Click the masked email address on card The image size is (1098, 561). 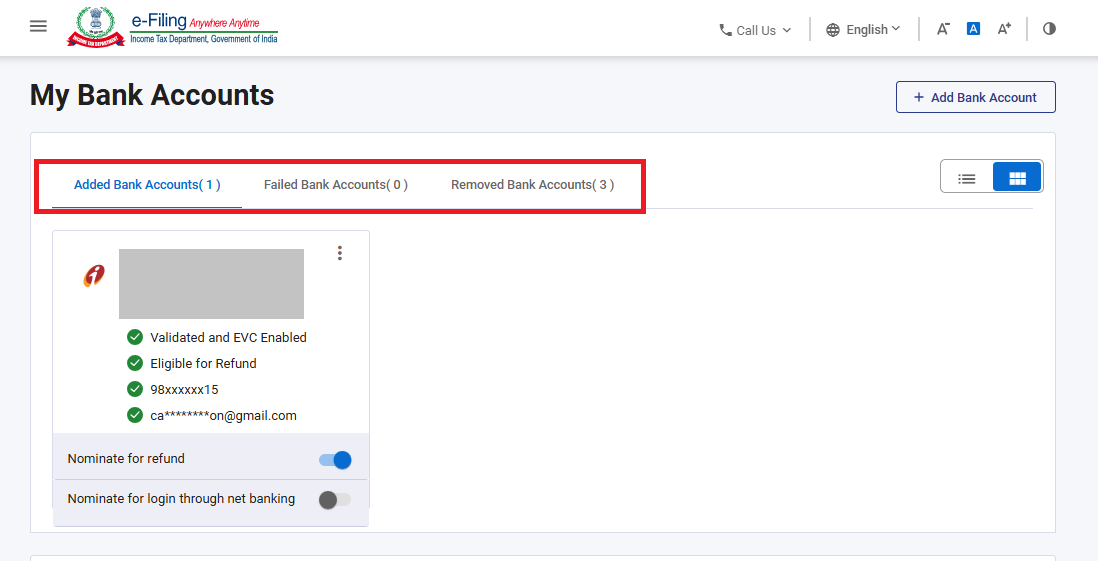pyautogui.click(x=223, y=416)
